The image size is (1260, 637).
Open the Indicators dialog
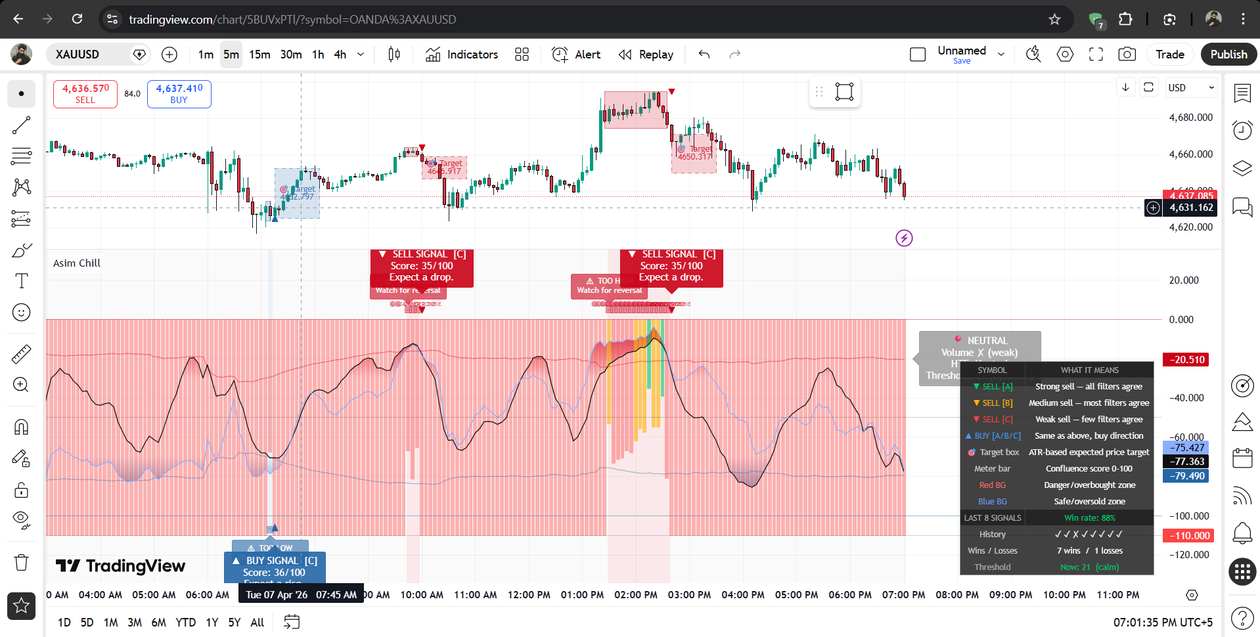coord(461,54)
